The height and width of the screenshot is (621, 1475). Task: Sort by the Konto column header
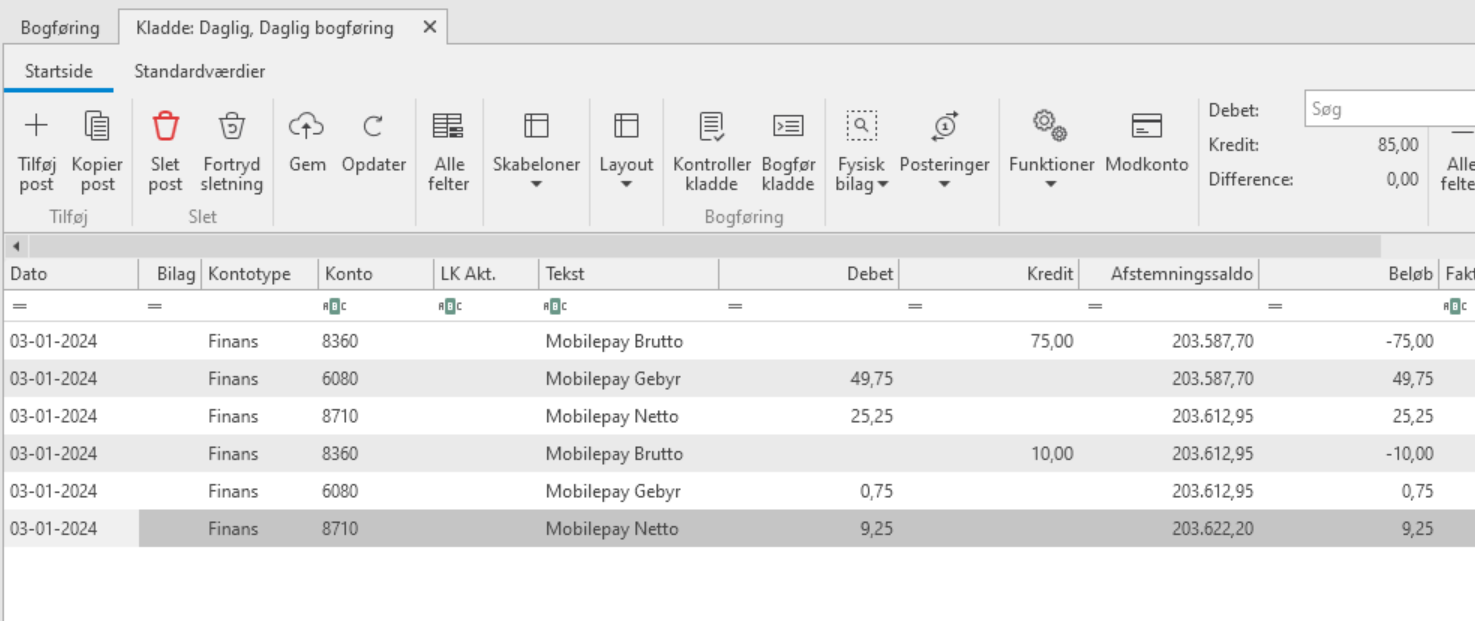[x=376, y=273]
